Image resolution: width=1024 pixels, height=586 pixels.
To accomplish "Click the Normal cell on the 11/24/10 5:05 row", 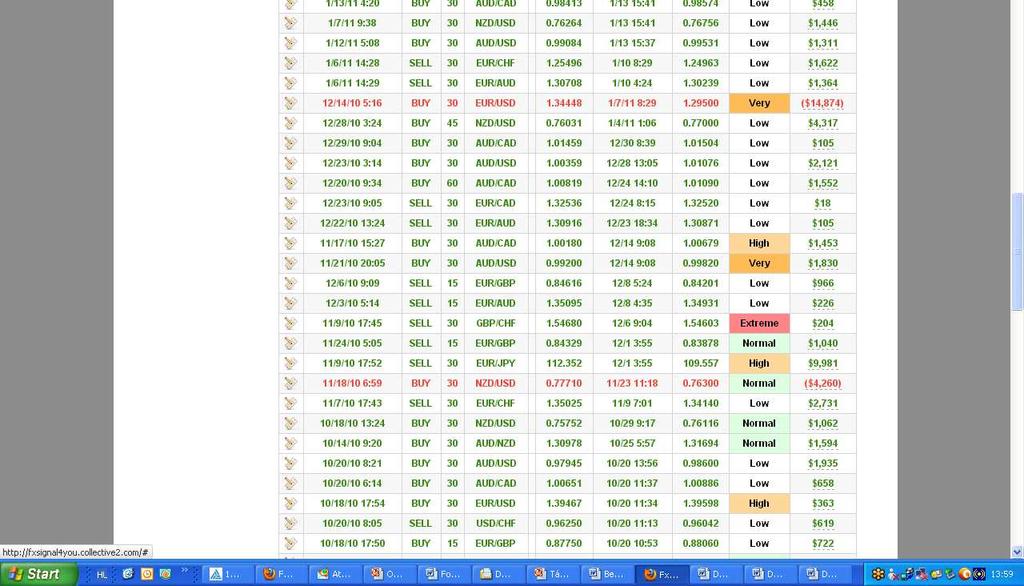I will [x=759, y=343].
